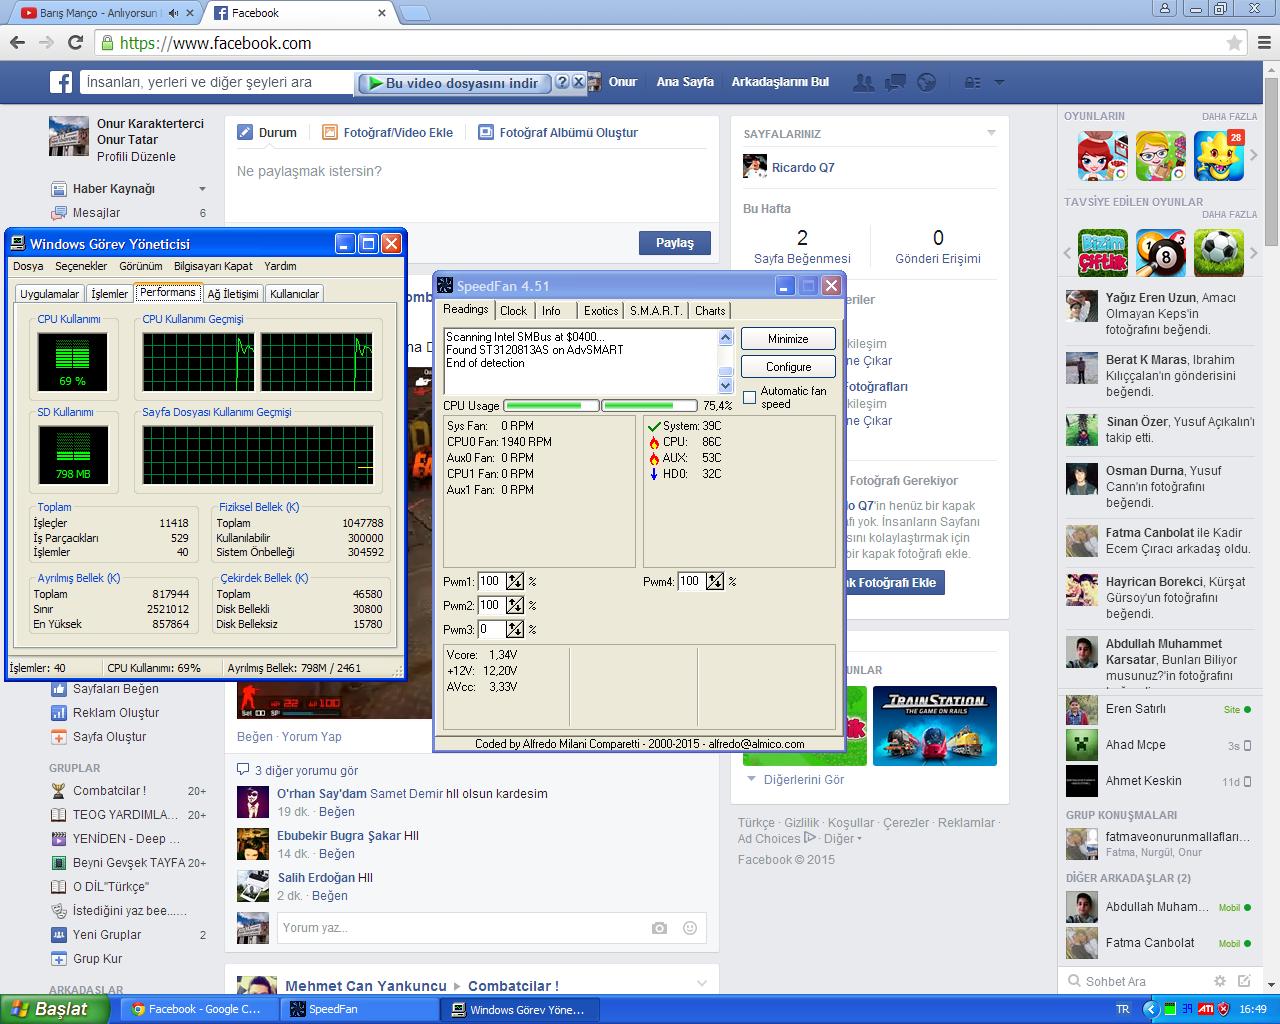Screen dimensions: 1280x1024
Task: Open Task Manager Dosya menu
Action: pos(28,266)
